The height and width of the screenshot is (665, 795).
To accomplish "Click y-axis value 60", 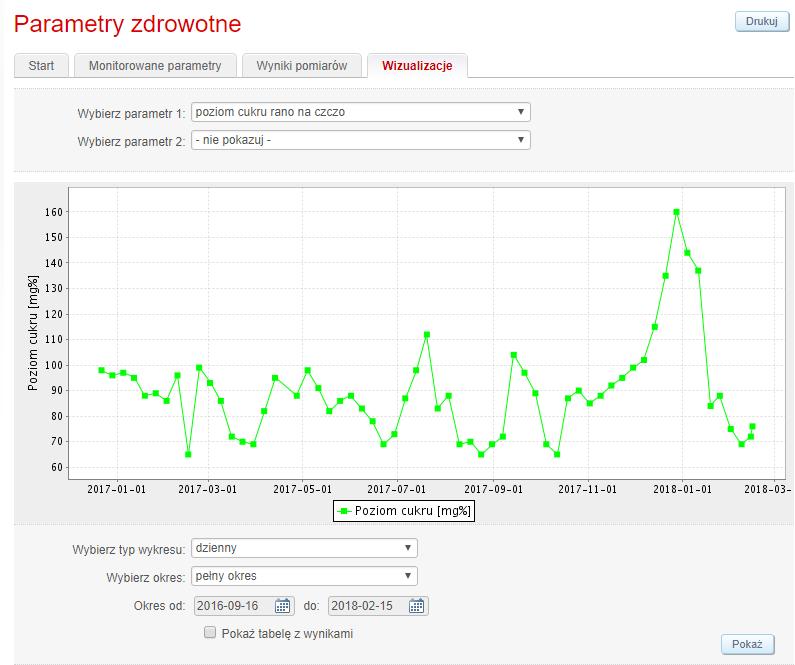I will point(57,467).
